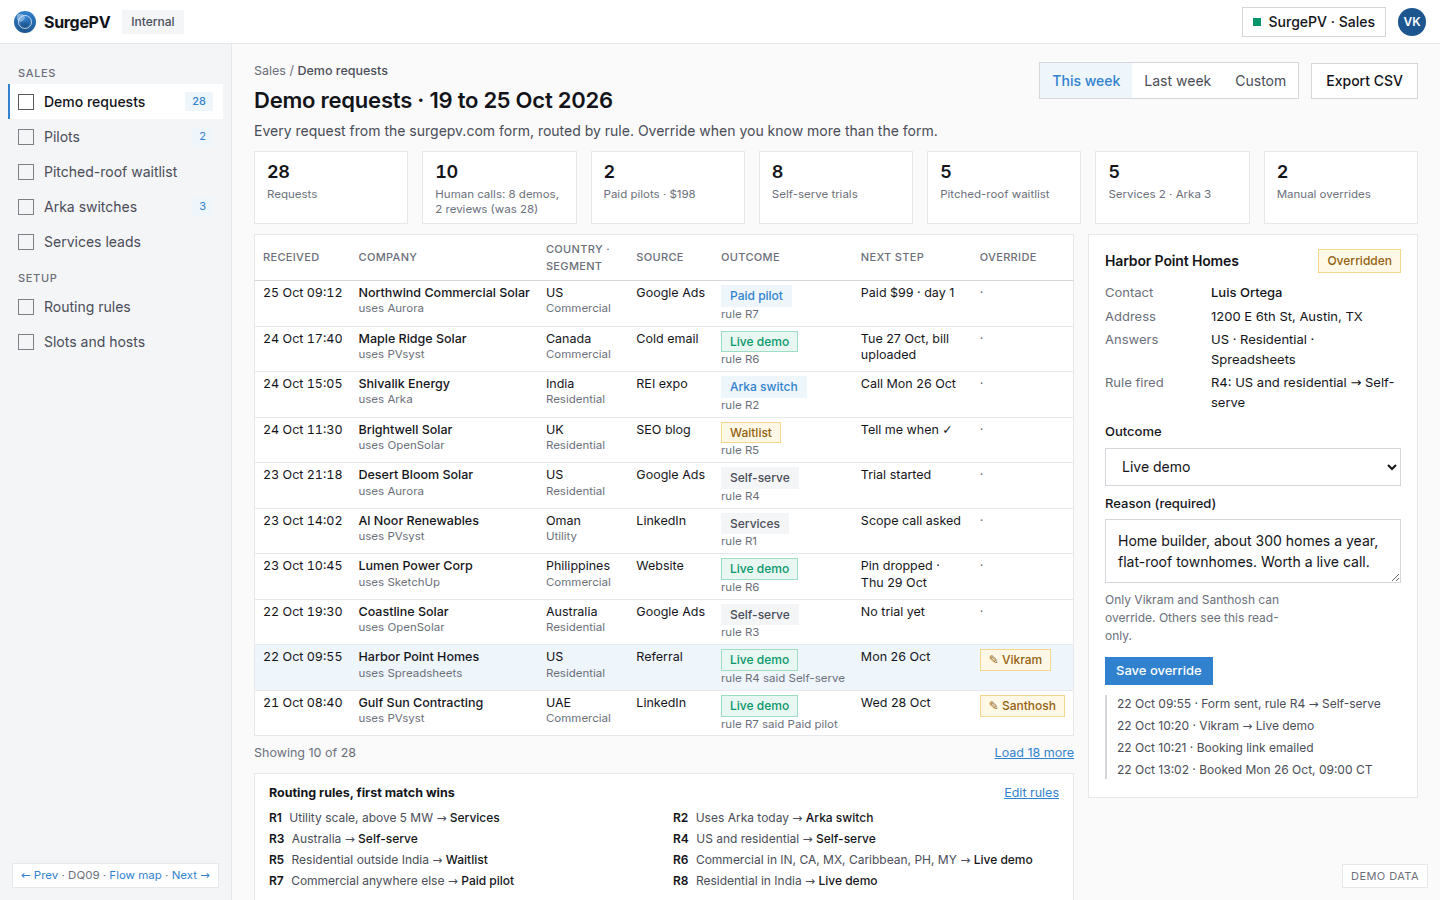Viewport: 1440px width, 900px height.
Task: Click the Internal label beside the logo
Action: click(153, 22)
